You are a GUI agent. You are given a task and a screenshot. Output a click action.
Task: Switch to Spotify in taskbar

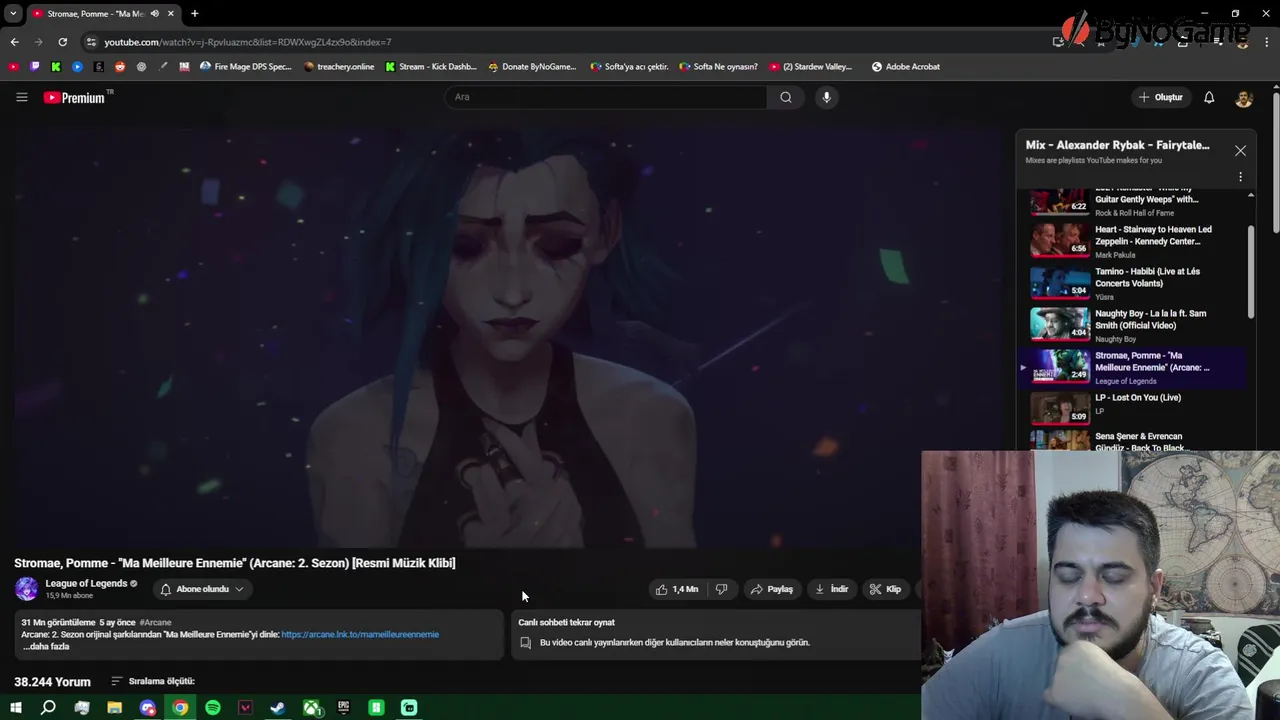tap(213, 708)
